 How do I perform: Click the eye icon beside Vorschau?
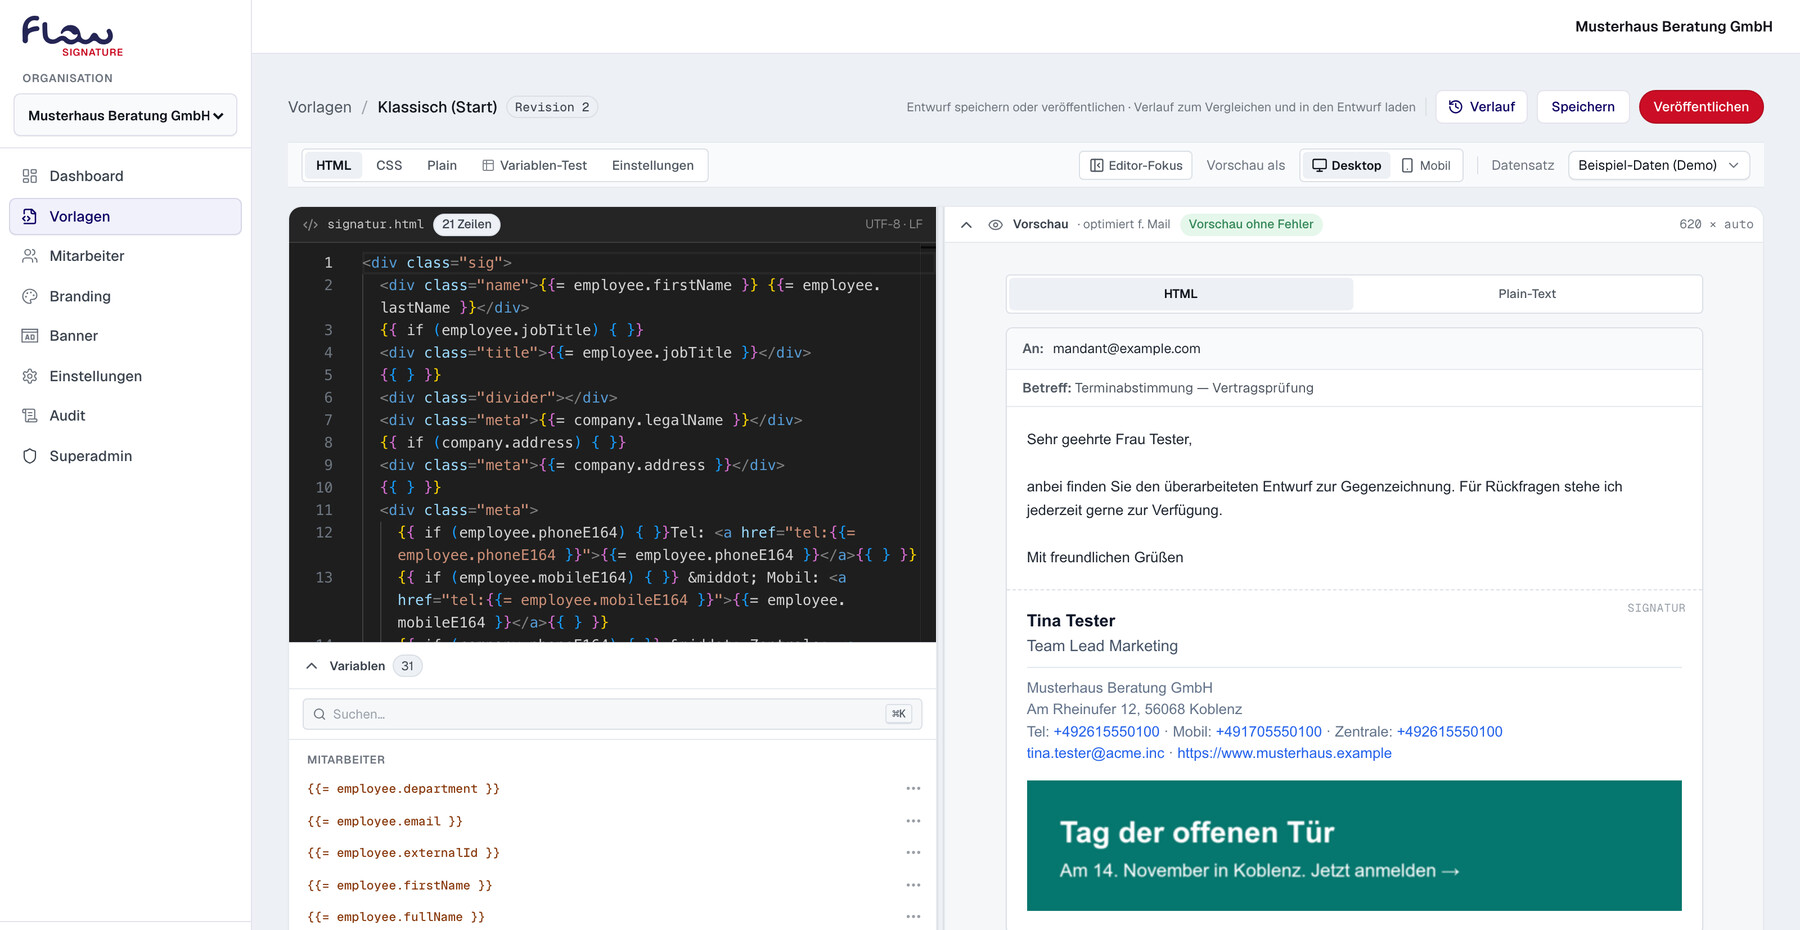coord(995,224)
